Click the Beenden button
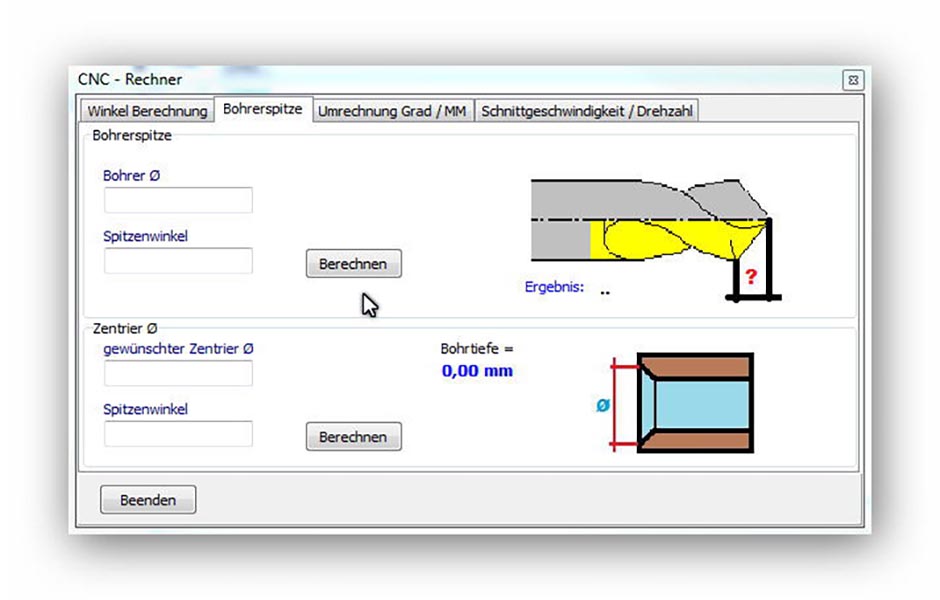The width and height of the screenshot is (940, 600). (x=148, y=500)
